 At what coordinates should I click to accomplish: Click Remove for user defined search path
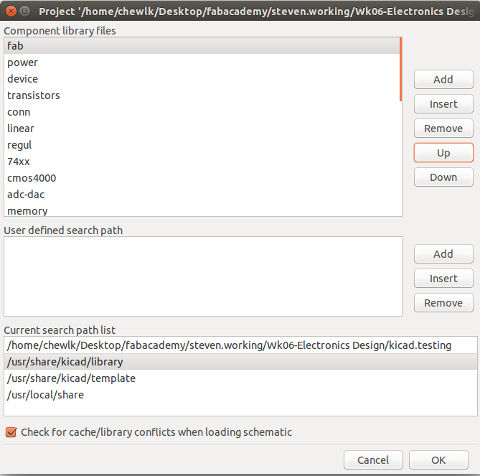443,303
